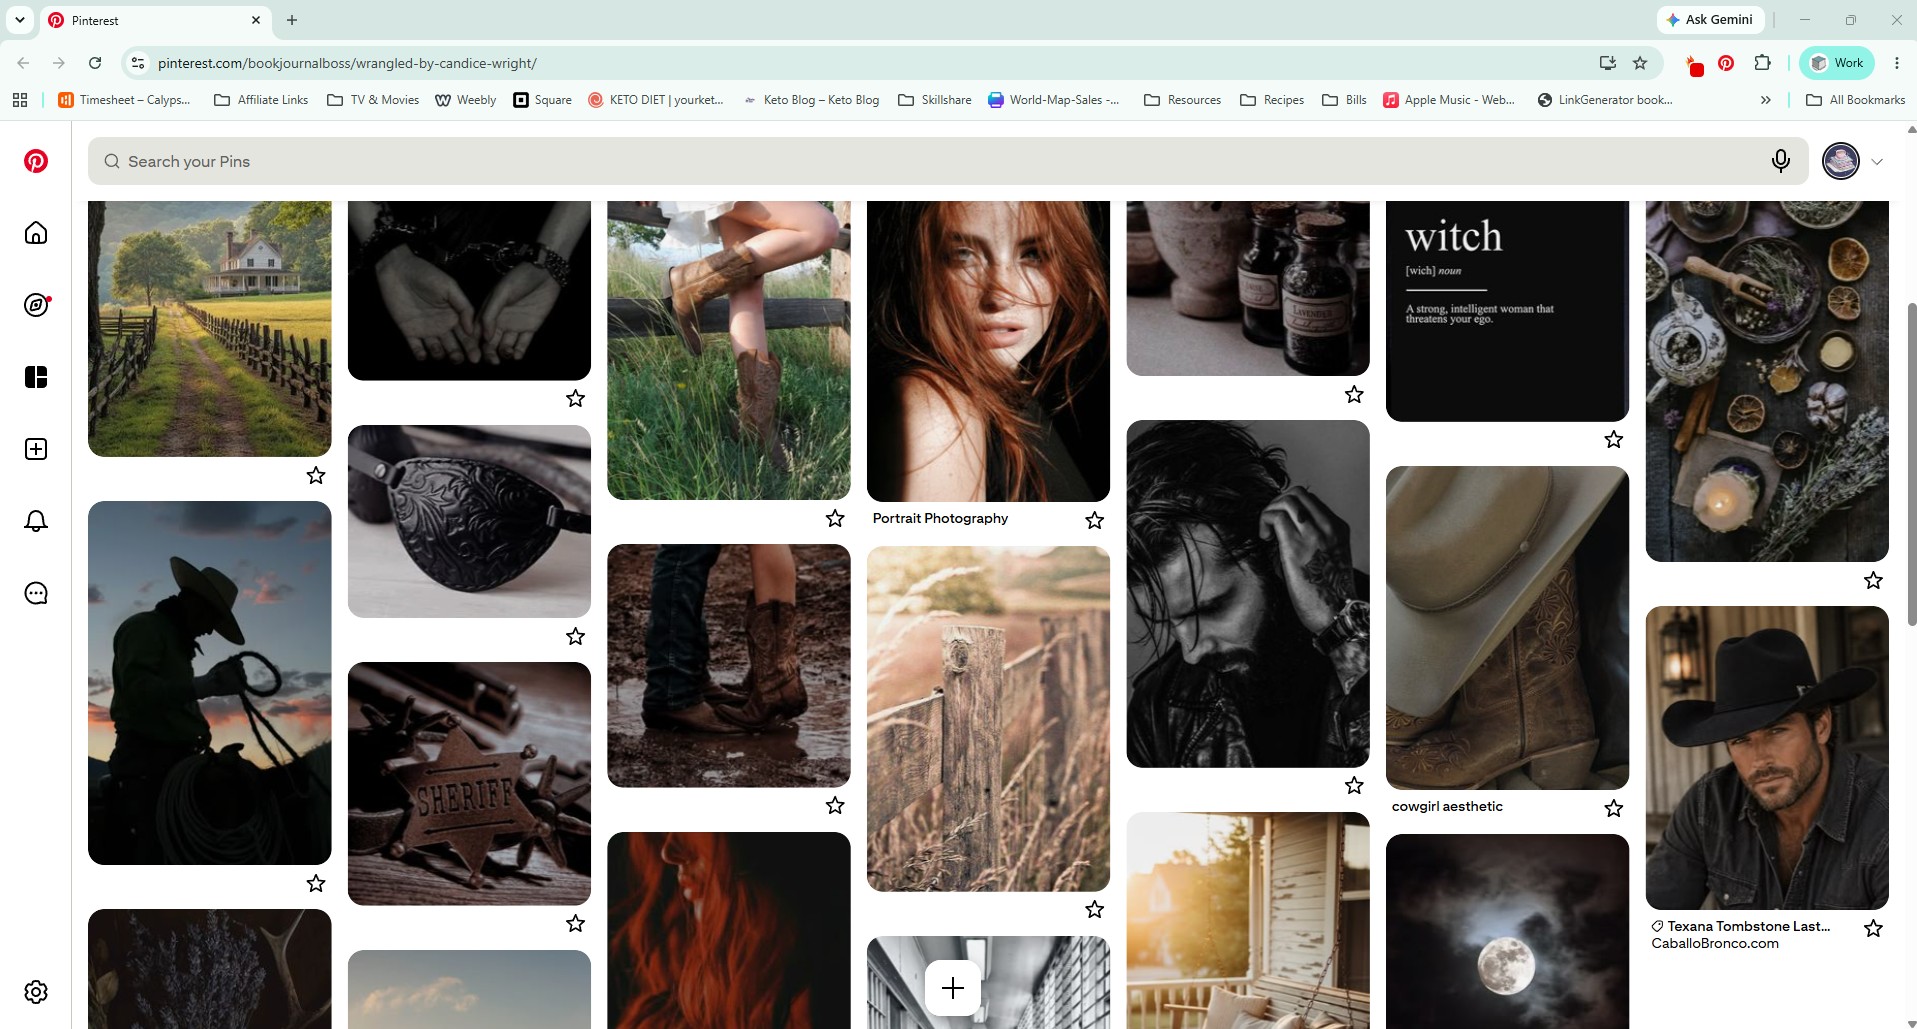Click the Pinterest logo in sidebar
The width and height of the screenshot is (1917, 1029).
(36, 161)
